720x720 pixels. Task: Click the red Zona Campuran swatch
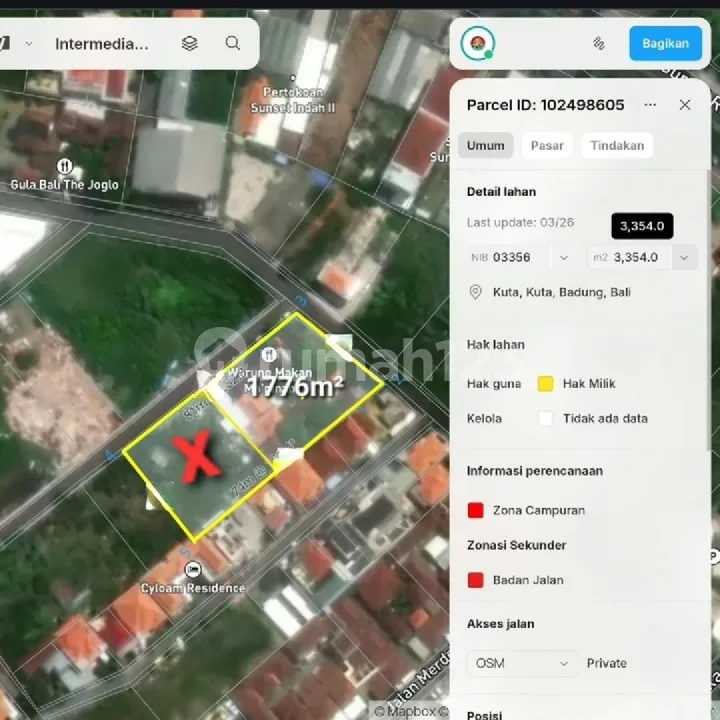tap(475, 511)
